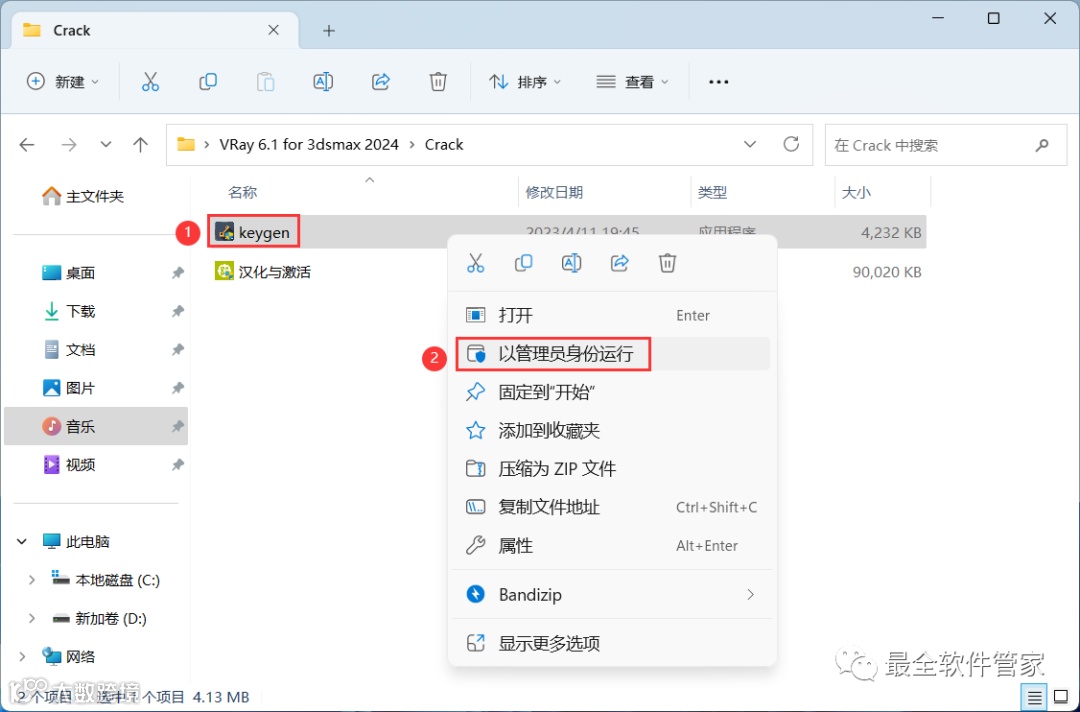Screen dimensions: 1080x712
Task: Click the 90,020 KB size cell
Action: pos(887,272)
